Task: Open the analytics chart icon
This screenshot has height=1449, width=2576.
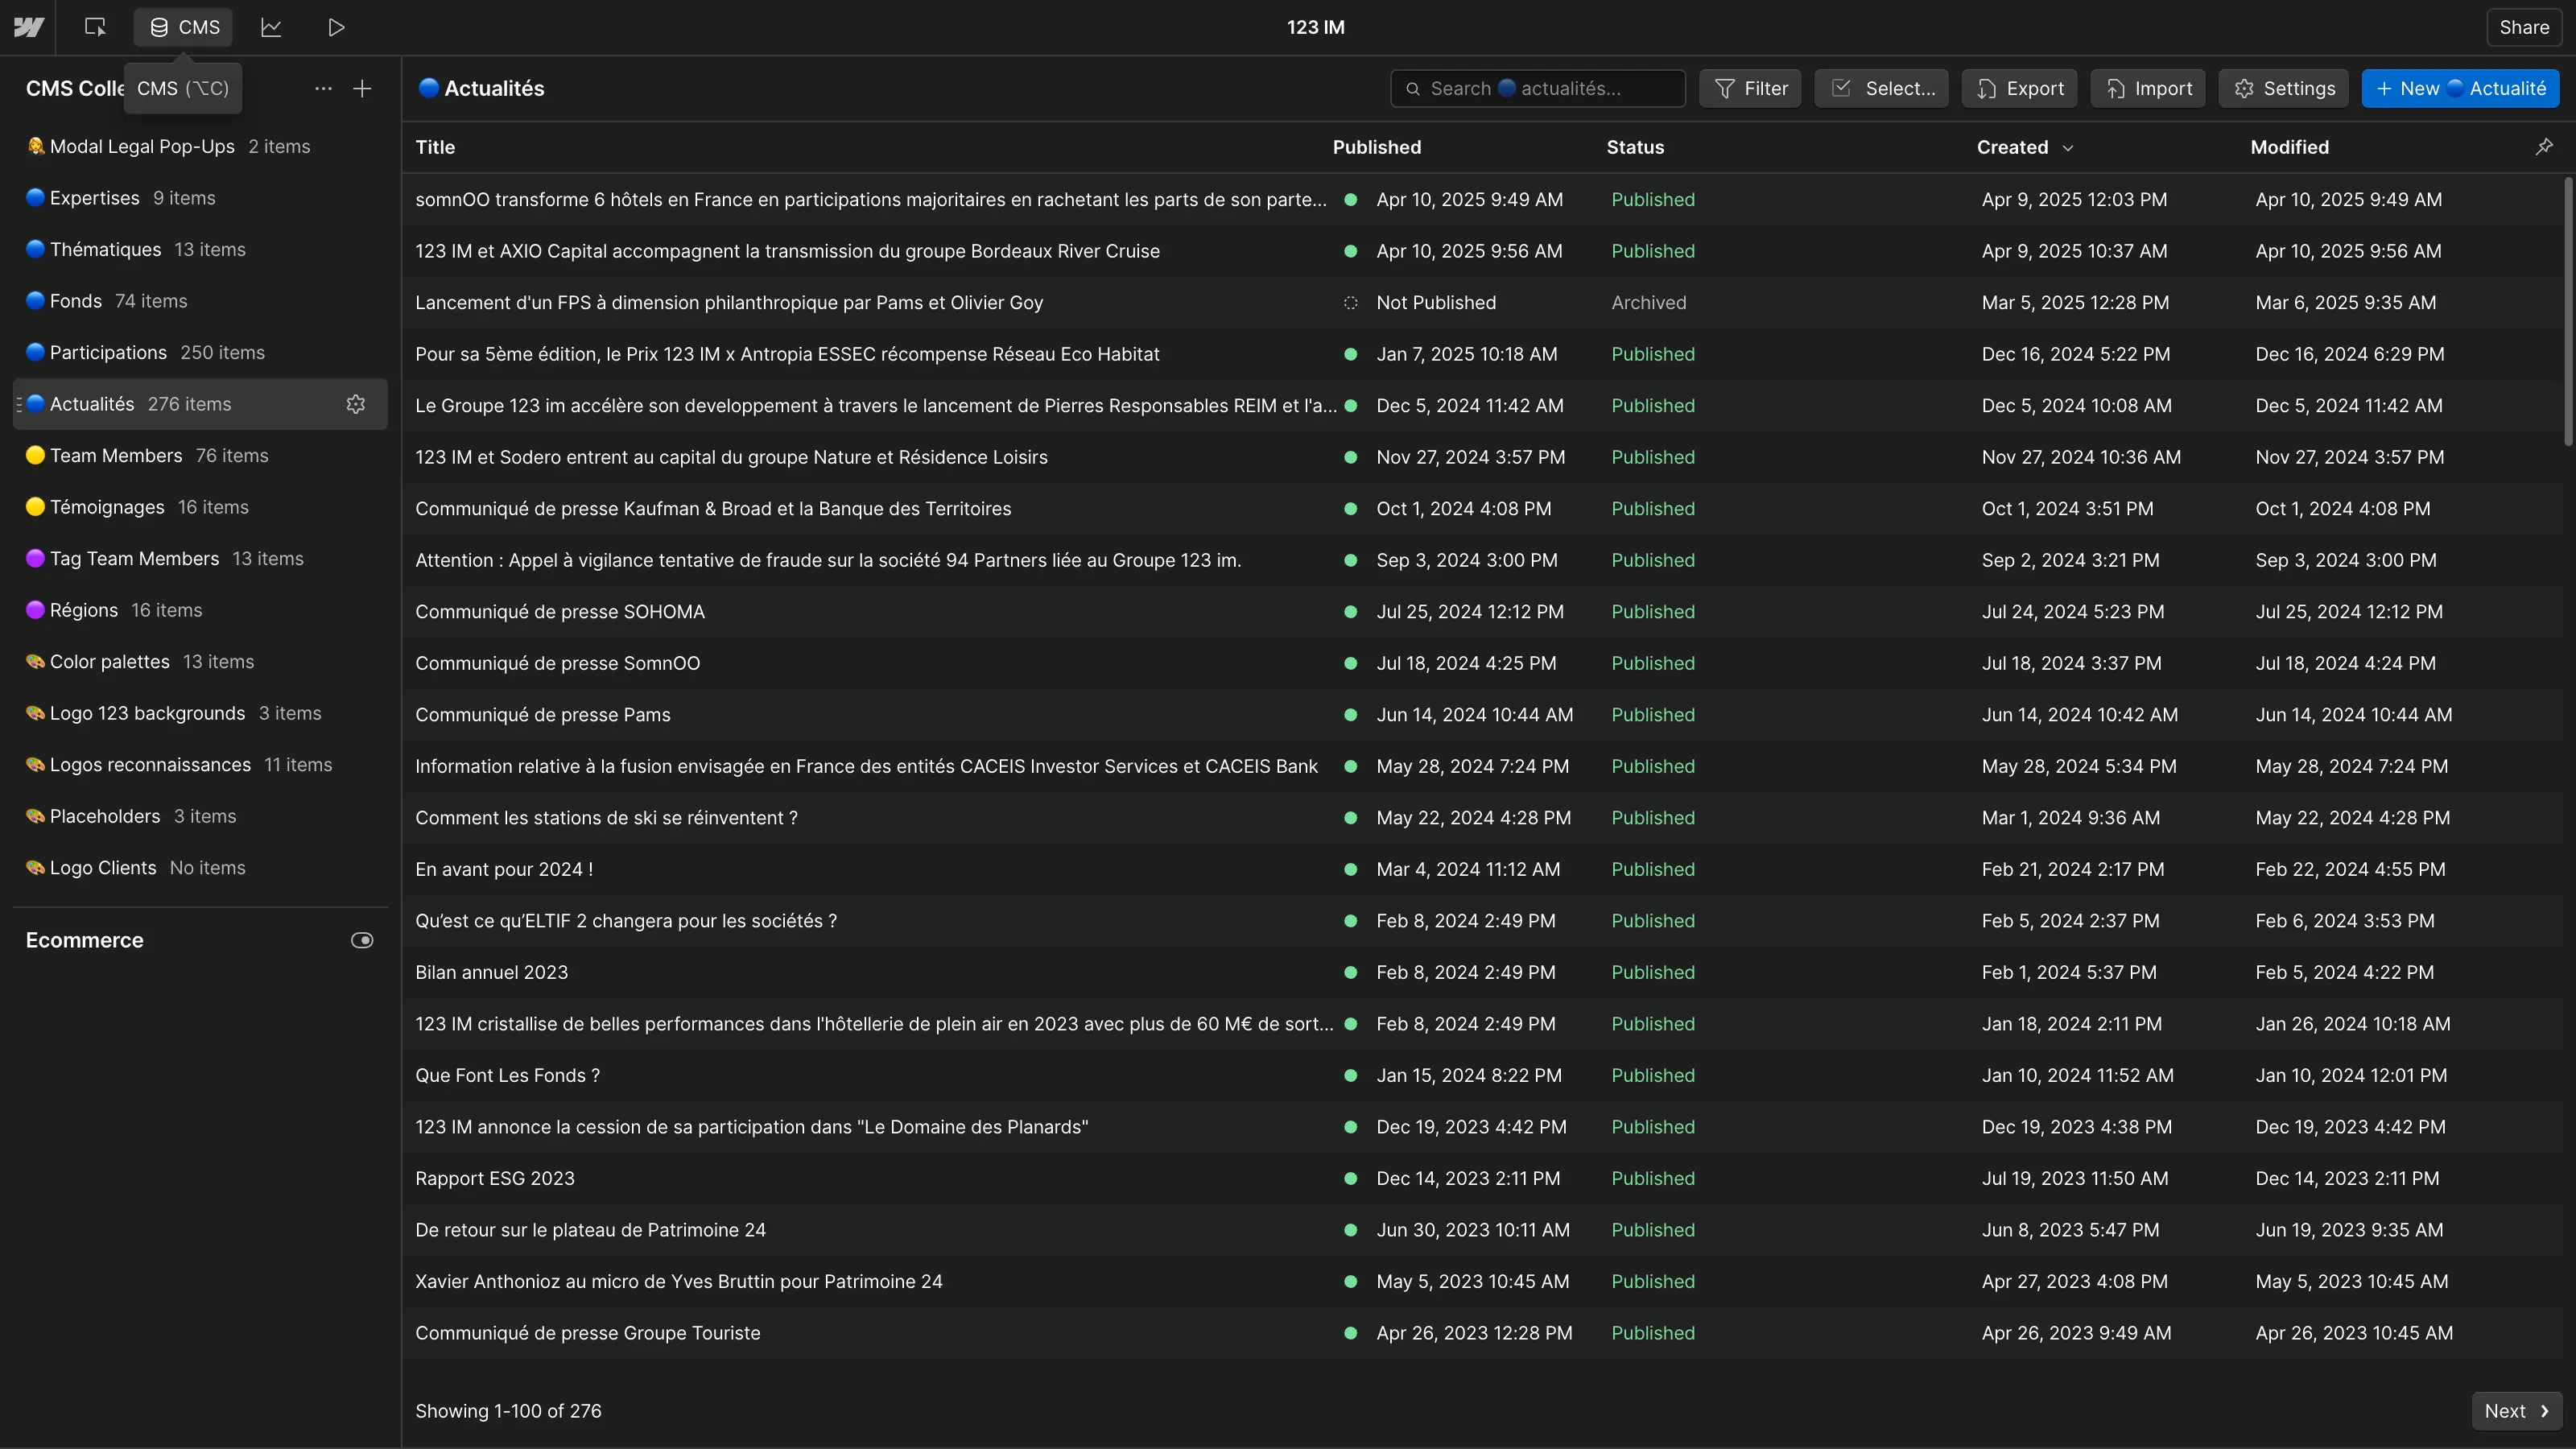Action: pyautogui.click(x=271, y=27)
